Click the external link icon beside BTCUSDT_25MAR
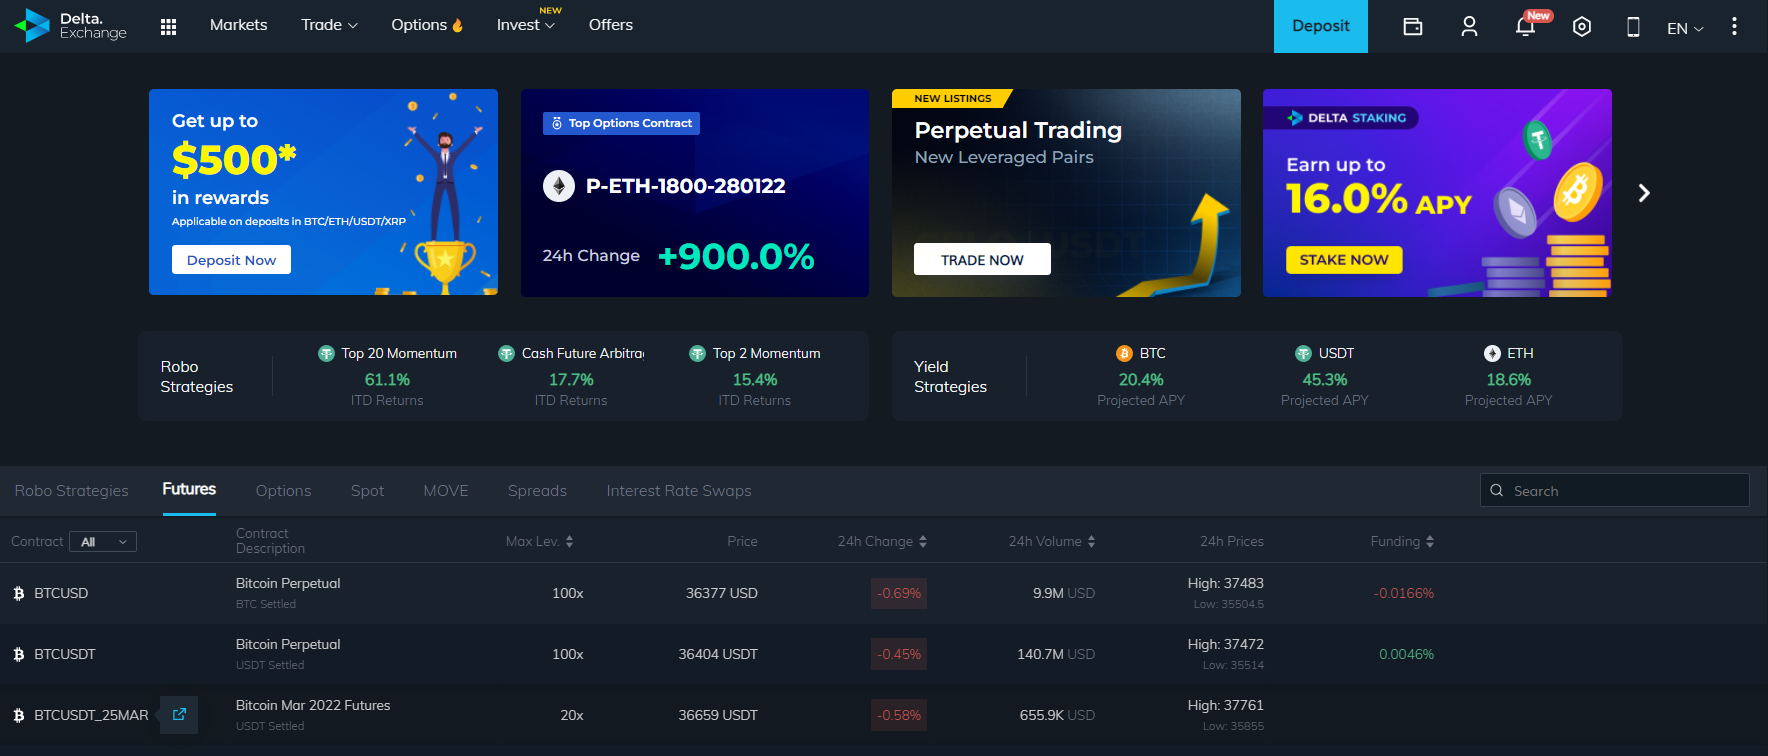The image size is (1768, 756). pos(179,714)
